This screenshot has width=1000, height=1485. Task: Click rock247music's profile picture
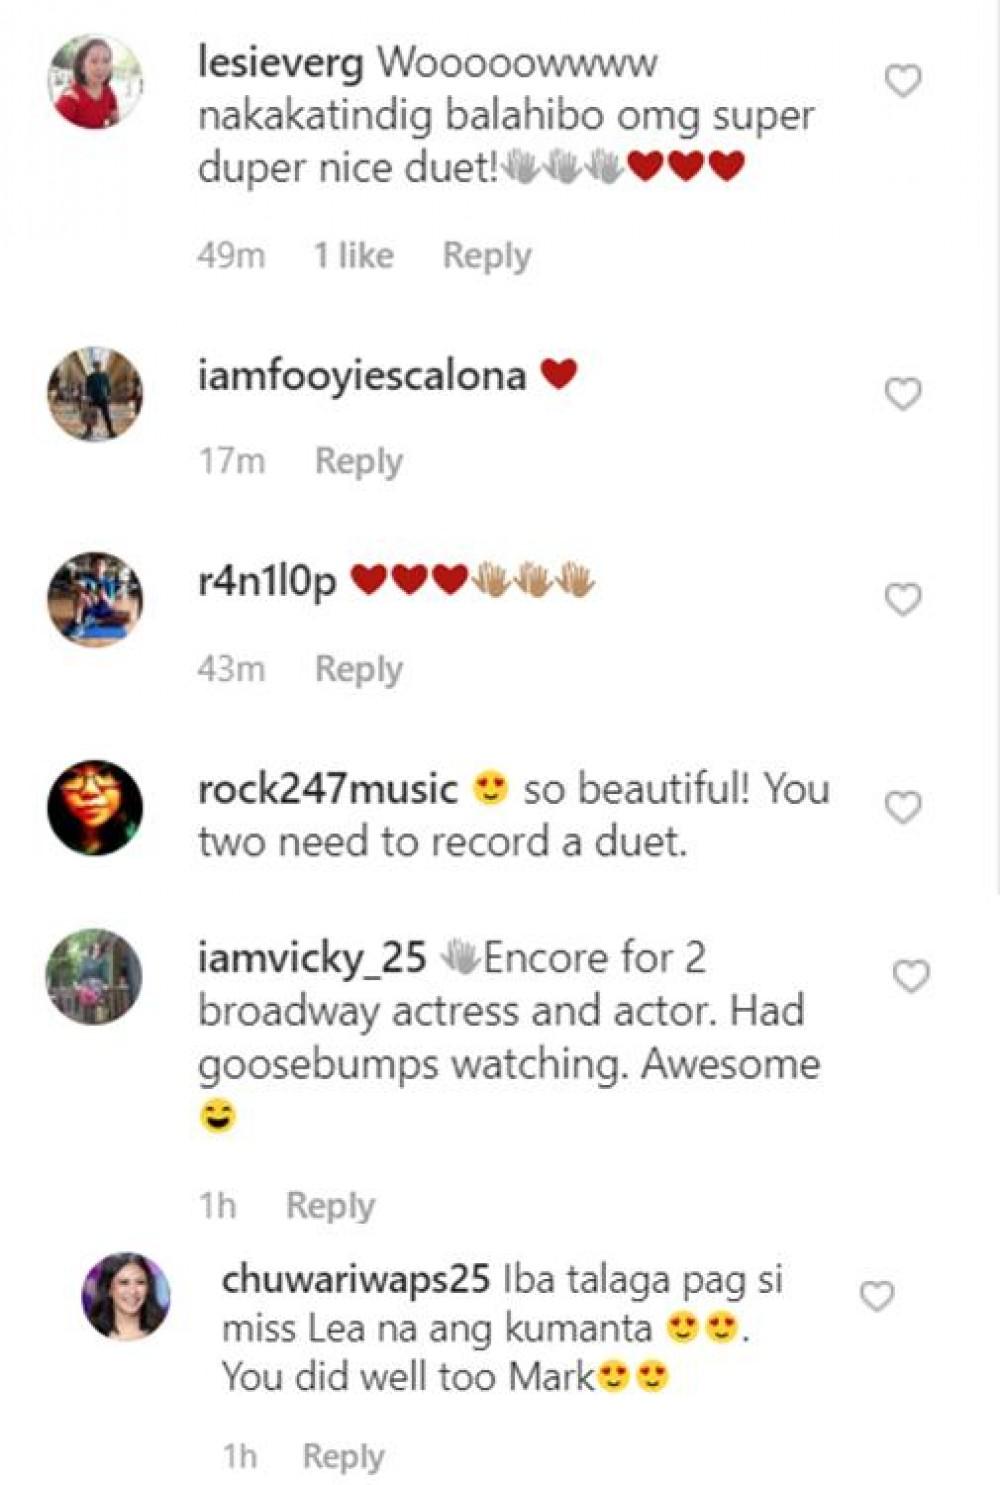(95, 808)
